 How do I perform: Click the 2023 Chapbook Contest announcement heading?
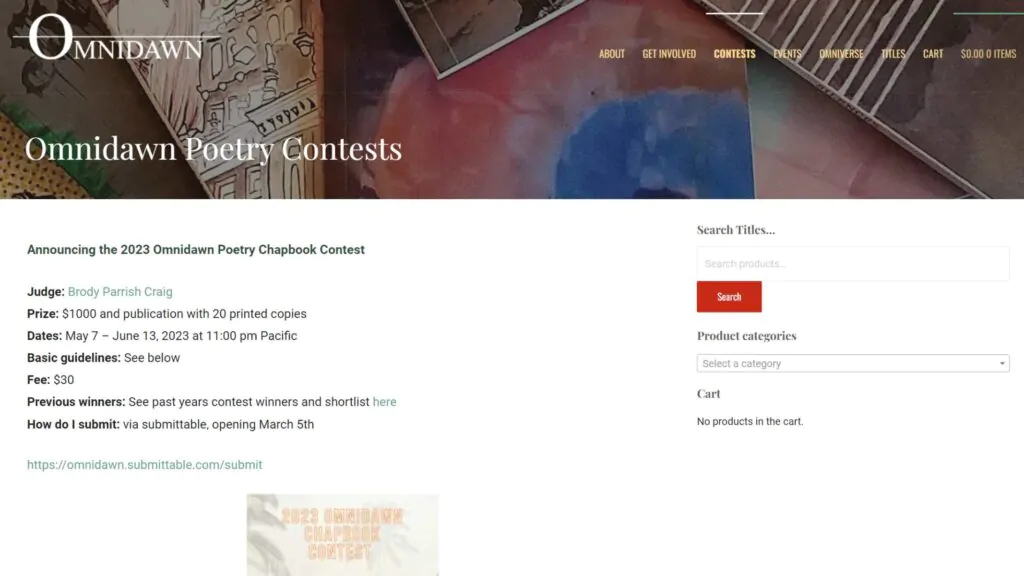pyautogui.click(x=196, y=249)
